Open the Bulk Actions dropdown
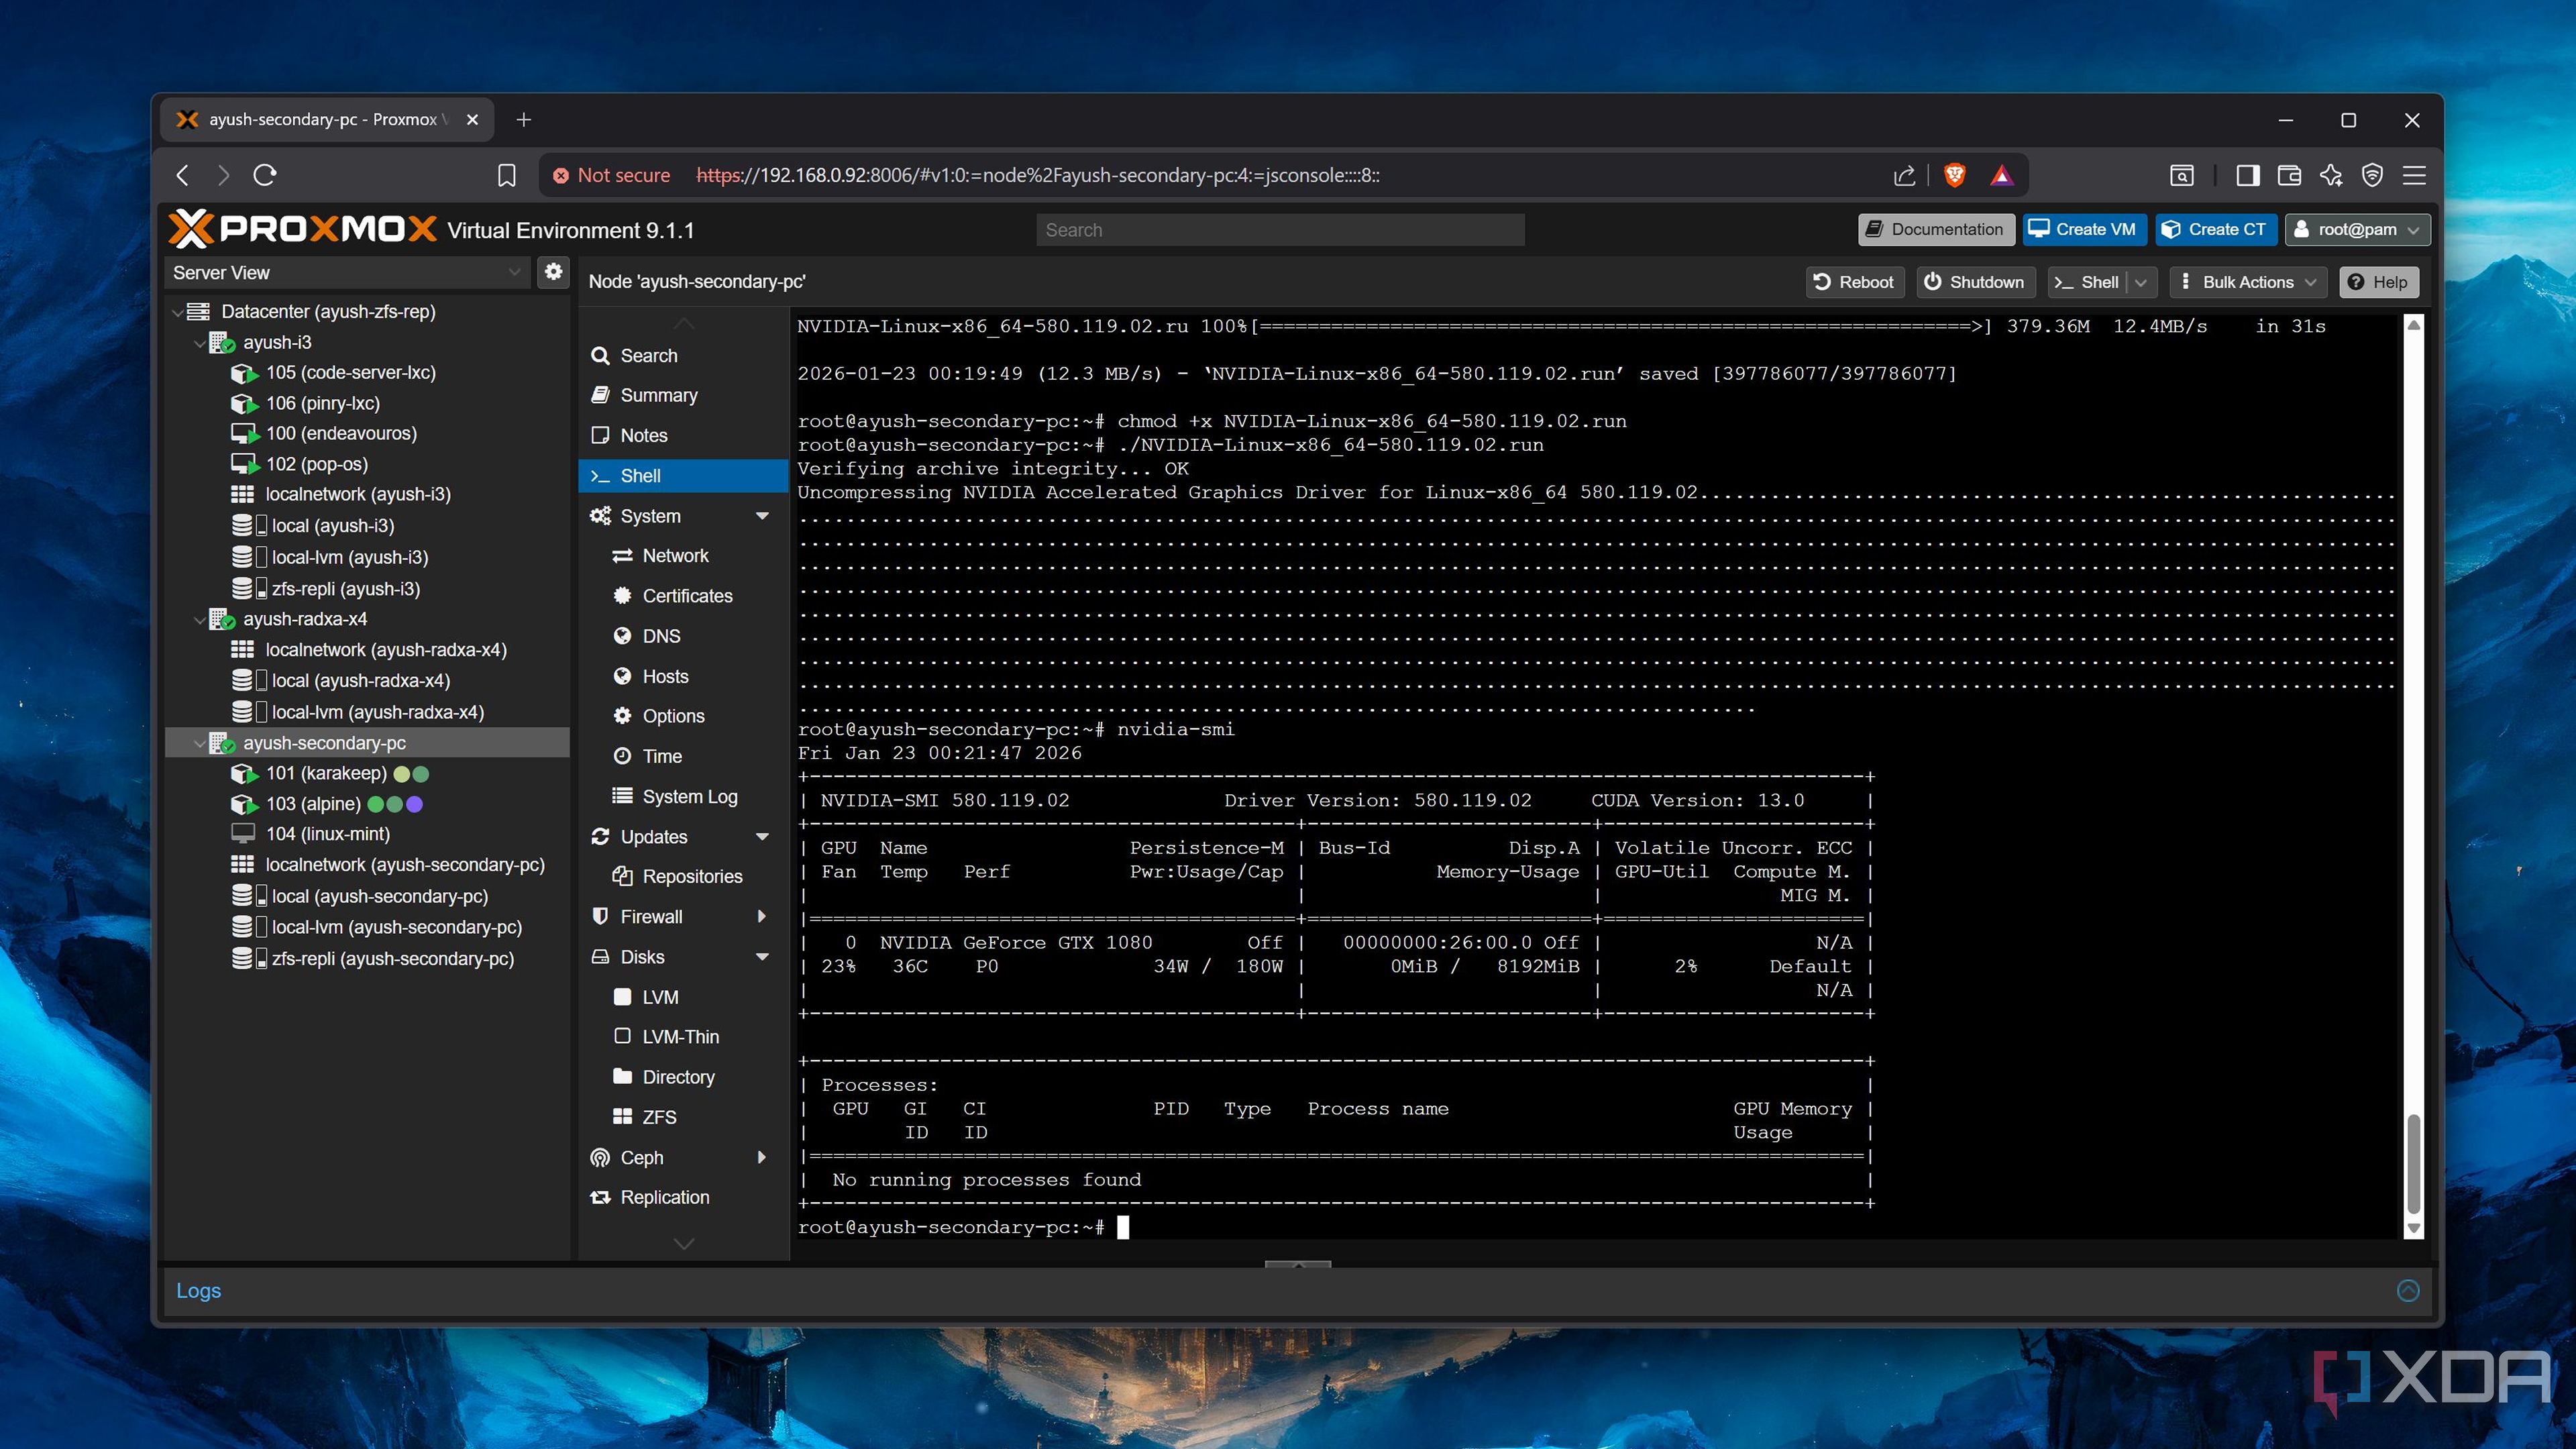The image size is (2576, 1449). pyautogui.click(x=2248, y=282)
